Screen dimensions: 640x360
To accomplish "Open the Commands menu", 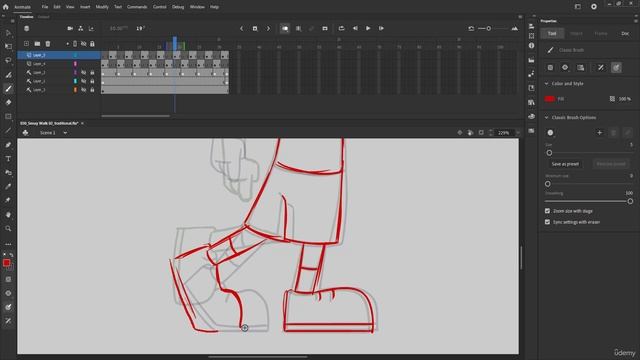I will (137, 7).
